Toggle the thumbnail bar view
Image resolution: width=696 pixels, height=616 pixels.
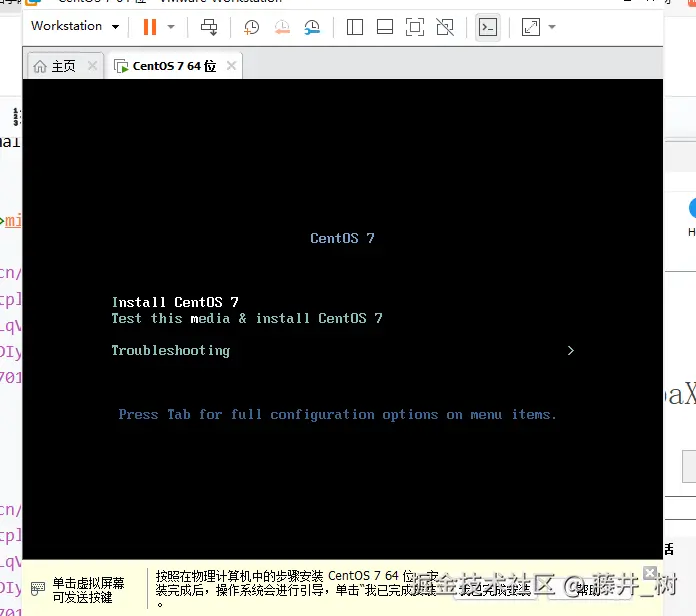(x=385, y=27)
